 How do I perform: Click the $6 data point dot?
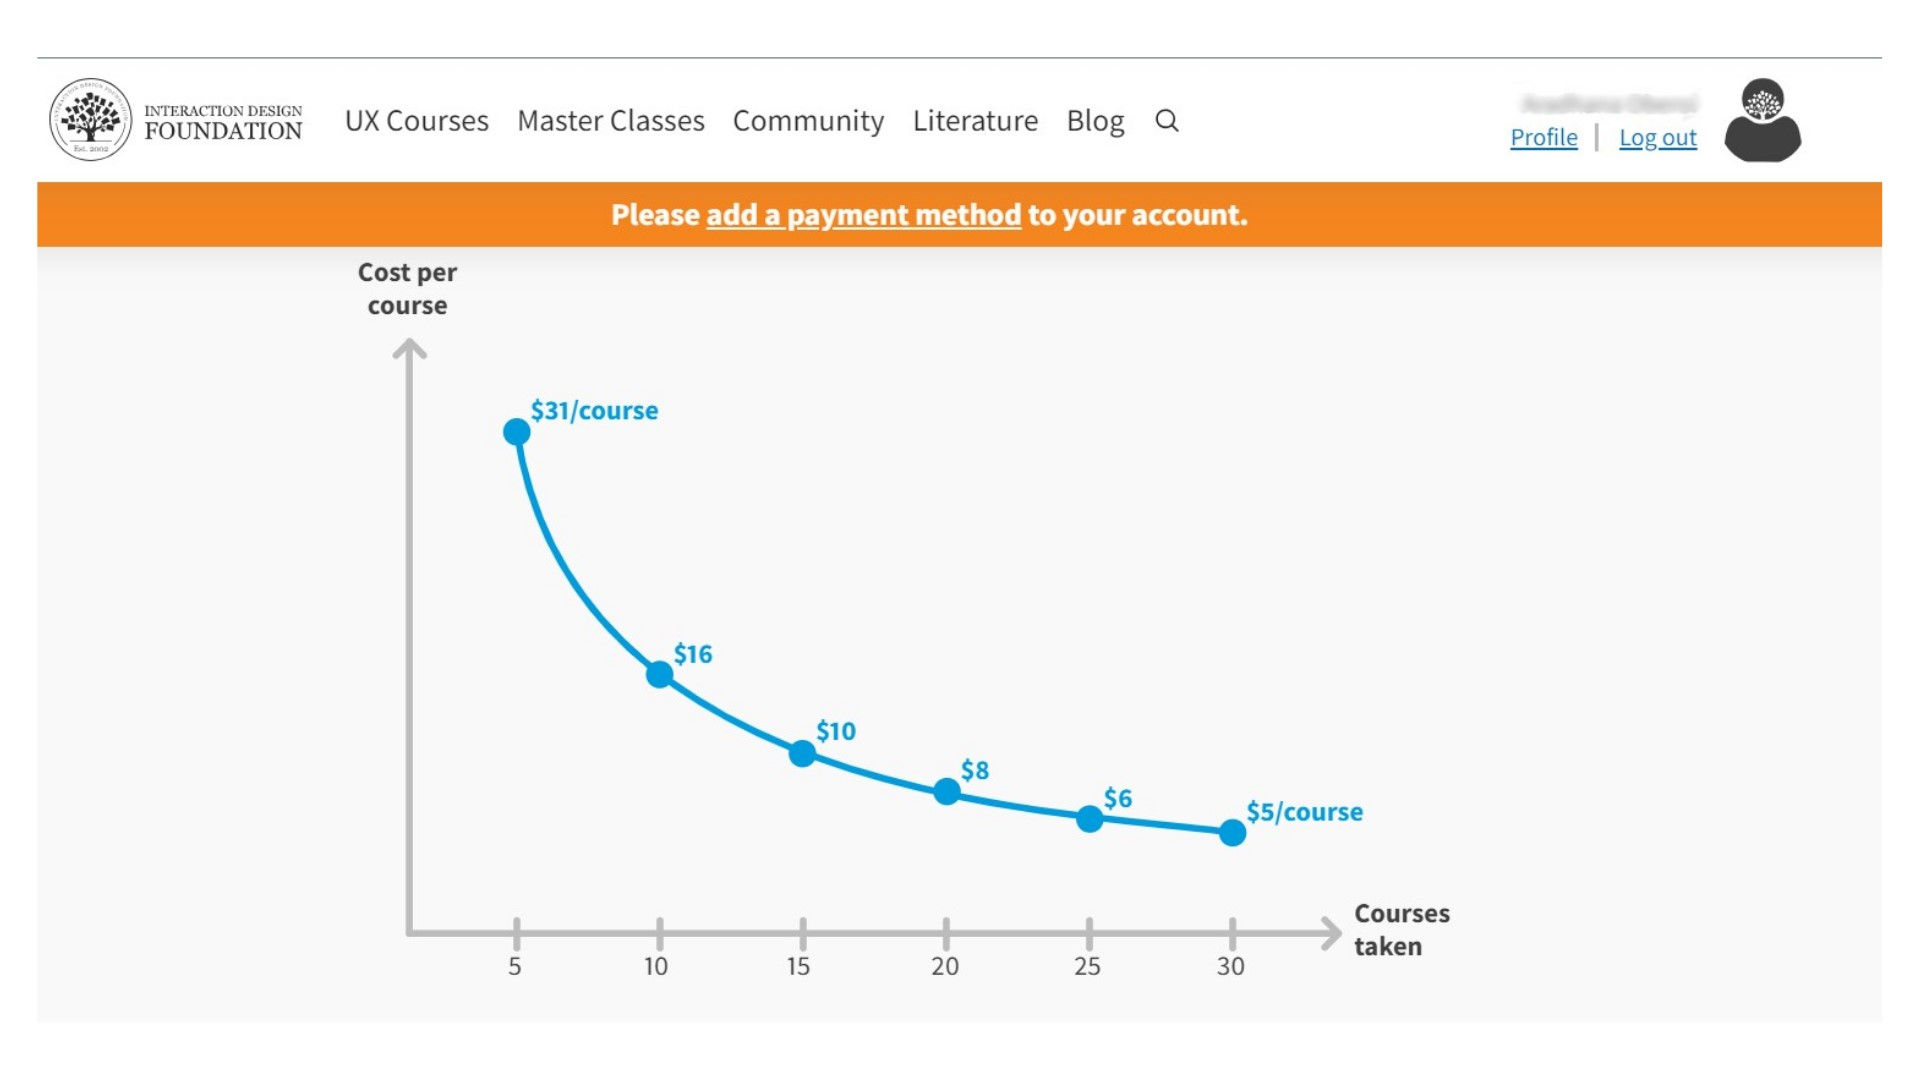tap(1090, 819)
